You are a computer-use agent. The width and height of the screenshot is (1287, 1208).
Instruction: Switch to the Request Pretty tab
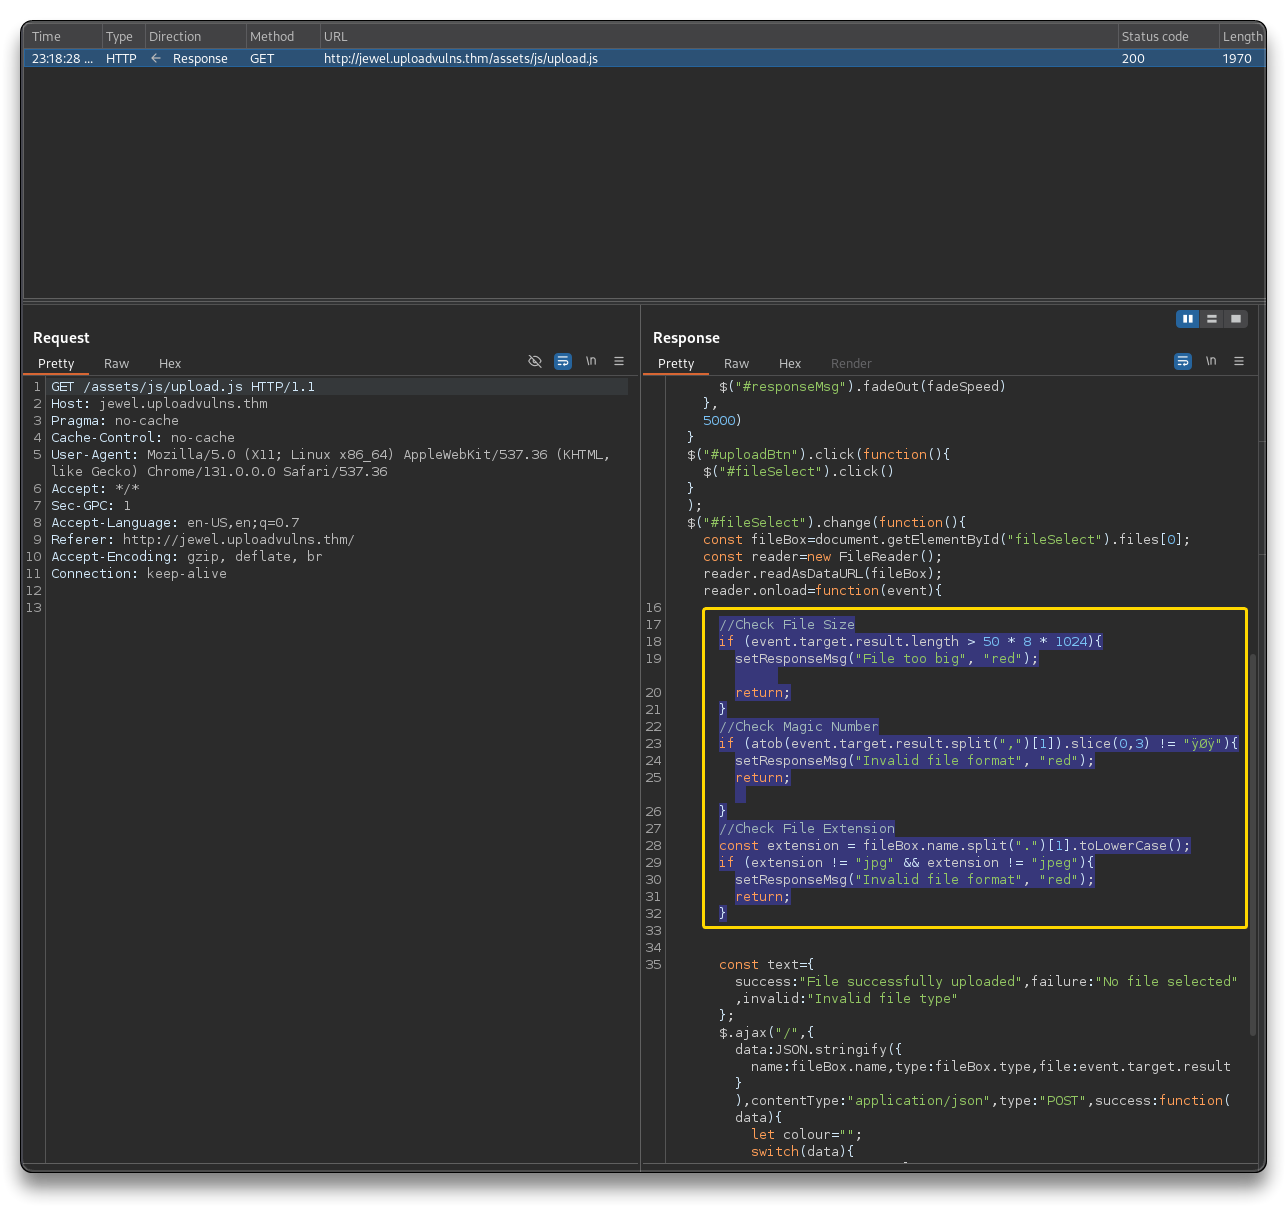point(56,364)
